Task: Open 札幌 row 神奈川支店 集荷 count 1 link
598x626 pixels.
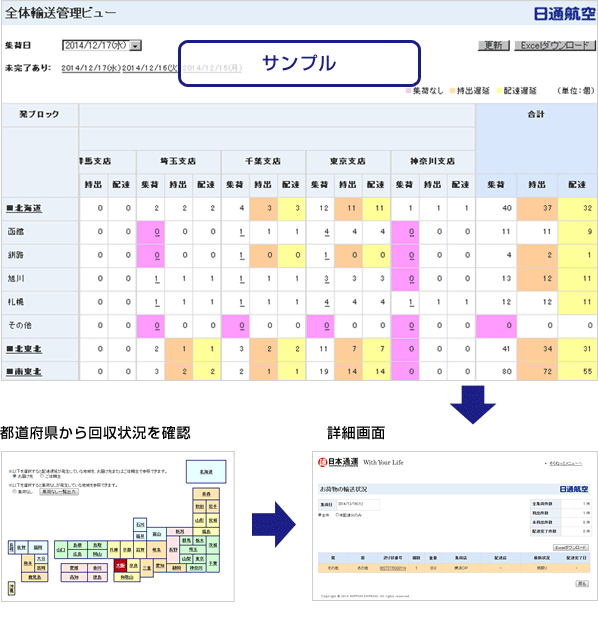Action: point(411,303)
